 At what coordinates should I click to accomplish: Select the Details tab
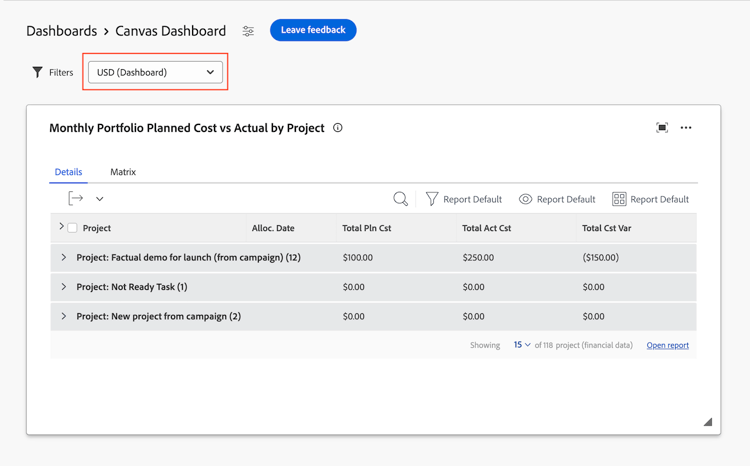(68, 172)
